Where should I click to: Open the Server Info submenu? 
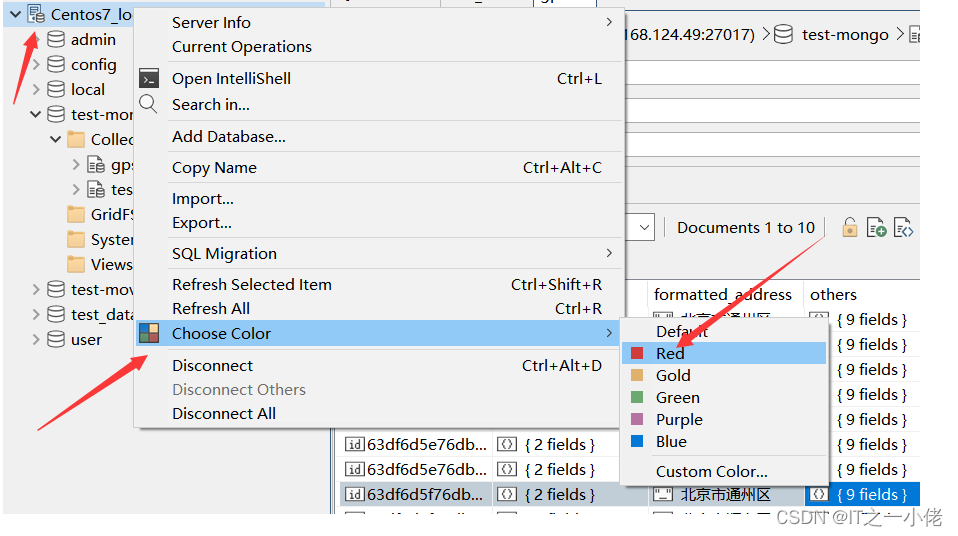pos(378,23)
